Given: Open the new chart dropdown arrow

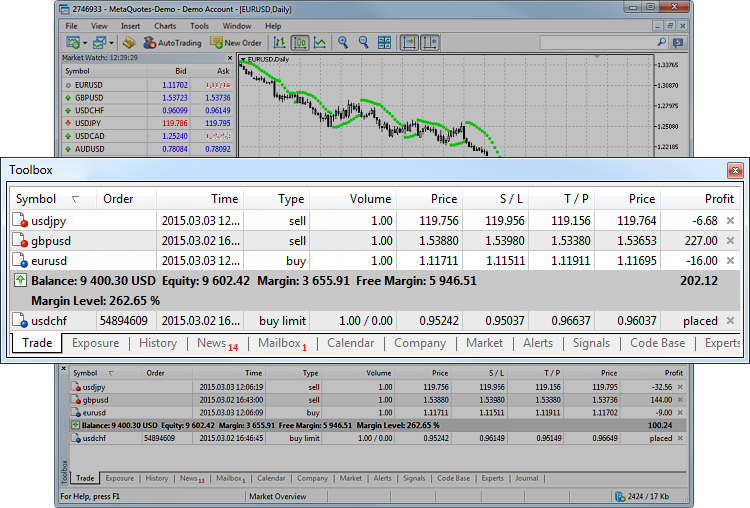Looking at the screenshot, I should [84, 43].
